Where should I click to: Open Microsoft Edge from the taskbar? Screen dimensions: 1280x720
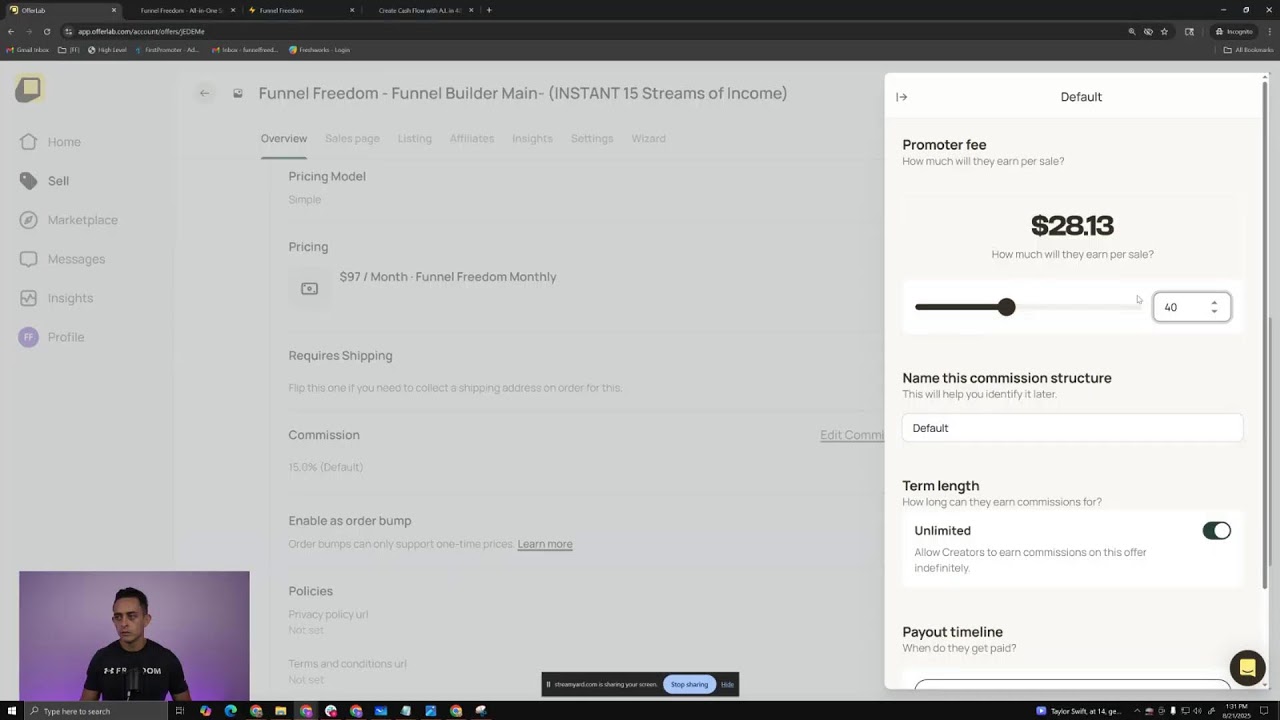231,711
